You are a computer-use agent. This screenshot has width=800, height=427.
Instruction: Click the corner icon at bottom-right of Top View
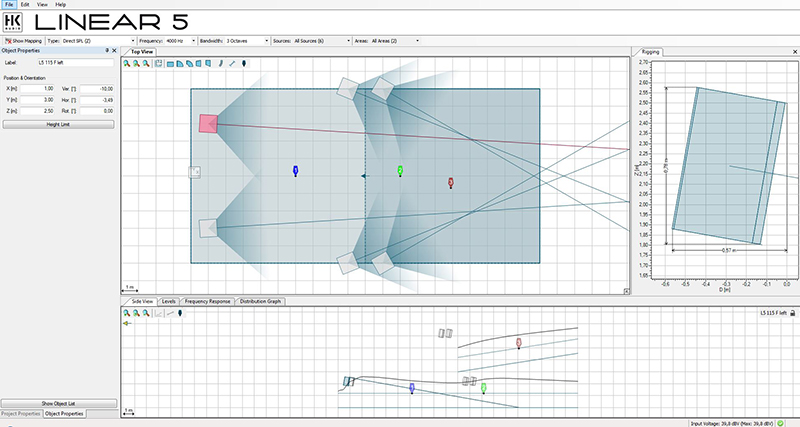[x=626, y=291]
